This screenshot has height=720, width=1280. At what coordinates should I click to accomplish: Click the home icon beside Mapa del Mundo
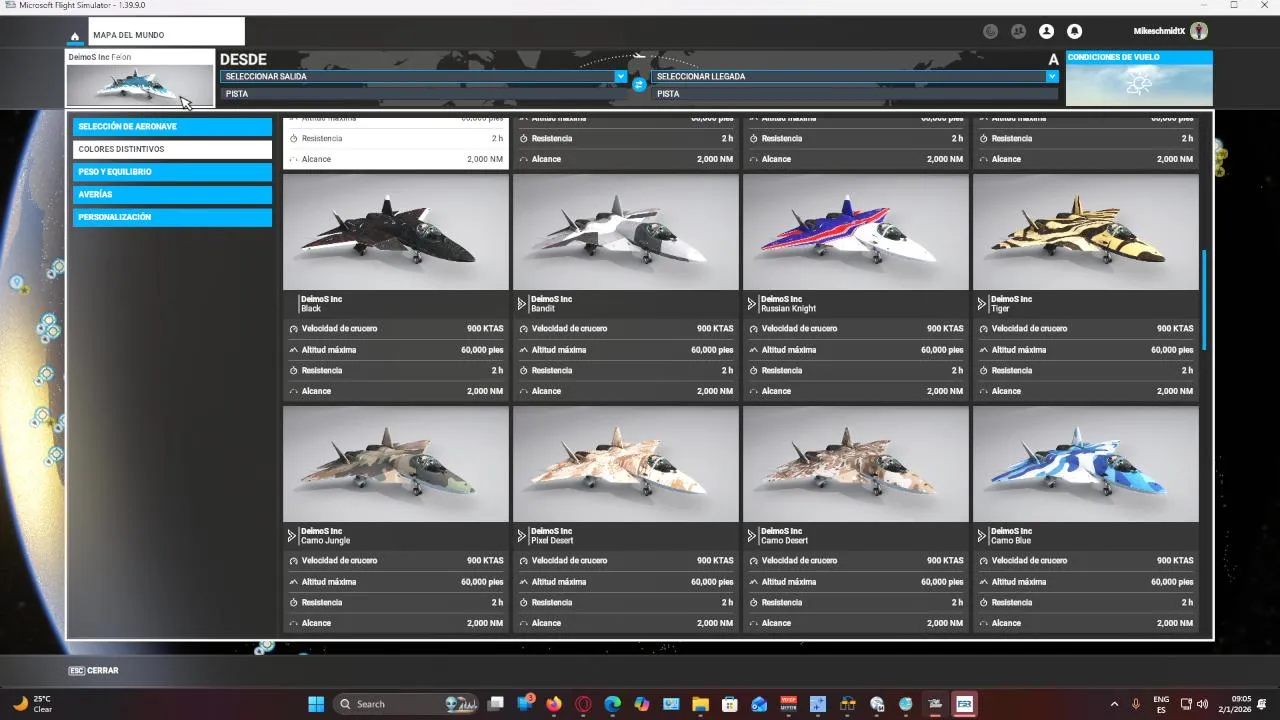coord(75,36)
